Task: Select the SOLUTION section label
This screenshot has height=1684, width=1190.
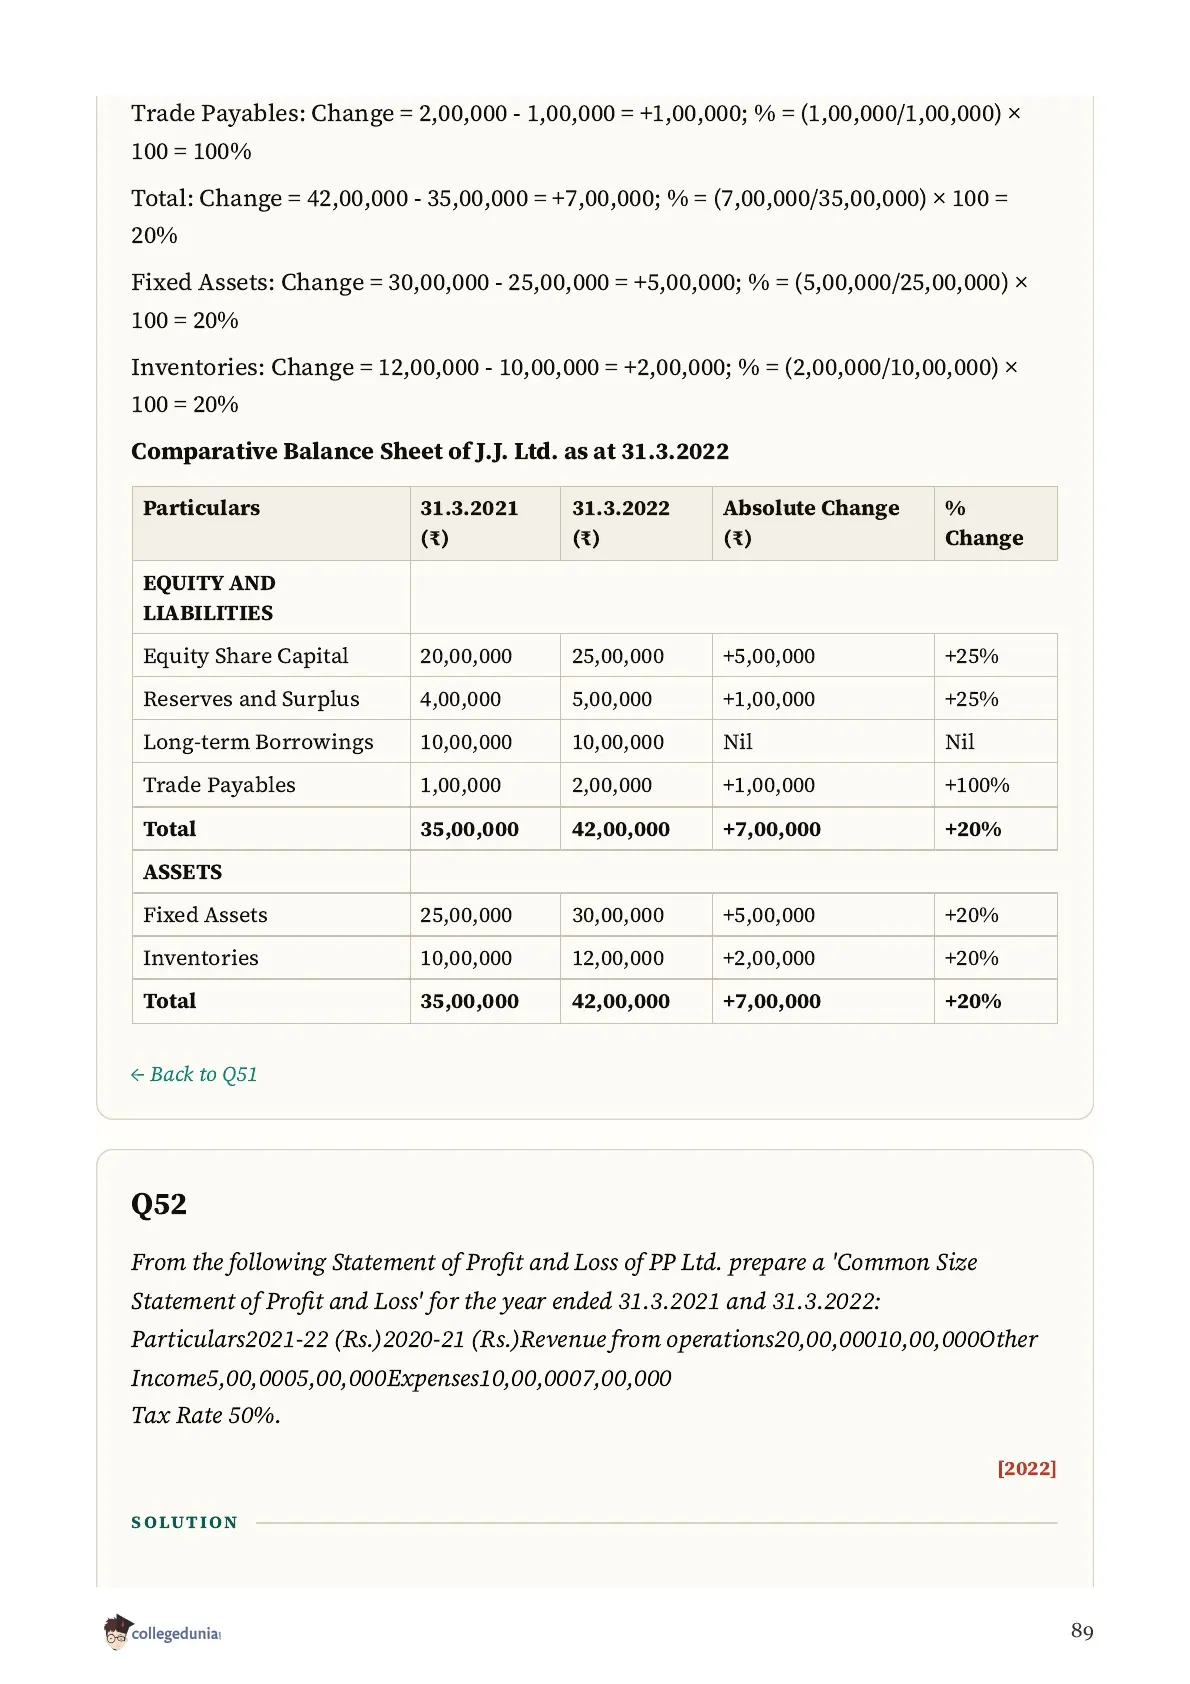Action: [x=185, y=1522]
